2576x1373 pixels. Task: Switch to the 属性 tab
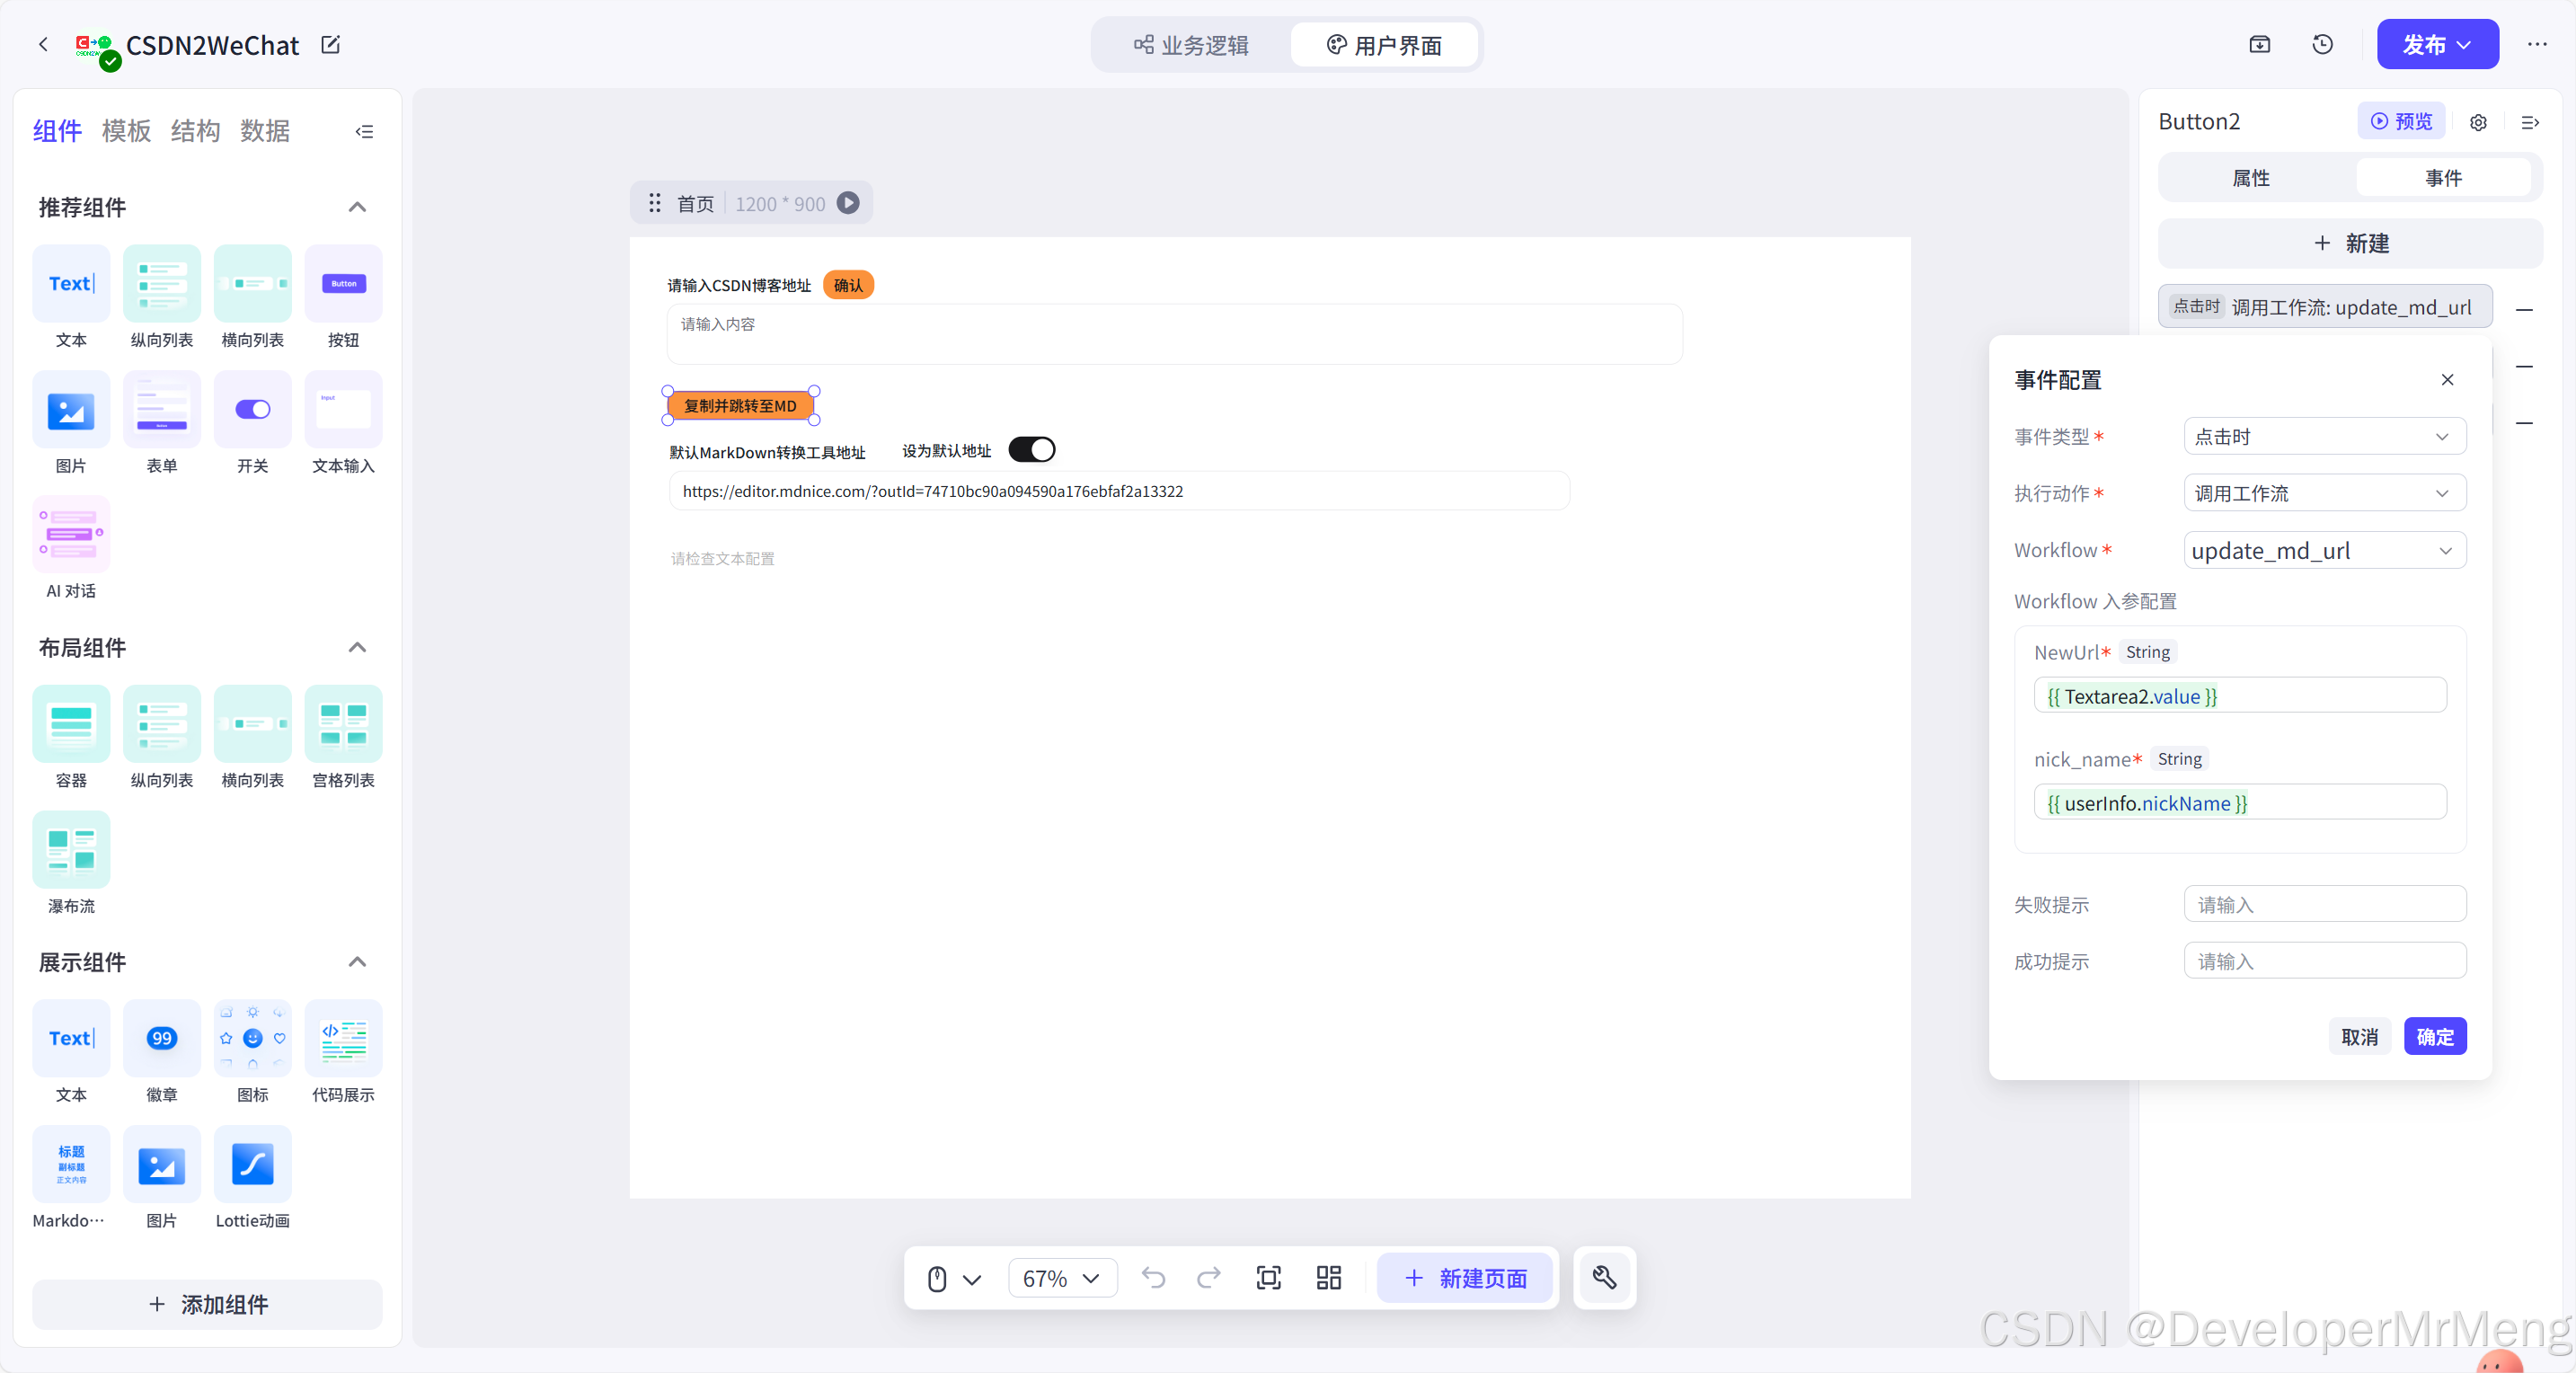coord(2251,178)
